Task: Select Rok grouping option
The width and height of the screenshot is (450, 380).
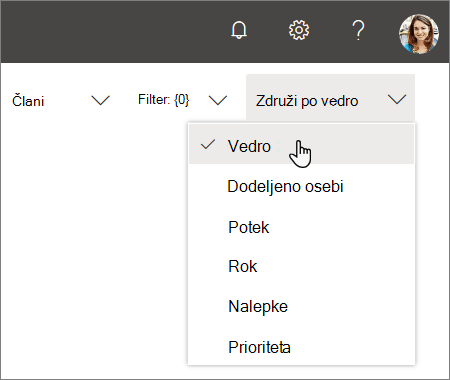Action: (301, 266)
